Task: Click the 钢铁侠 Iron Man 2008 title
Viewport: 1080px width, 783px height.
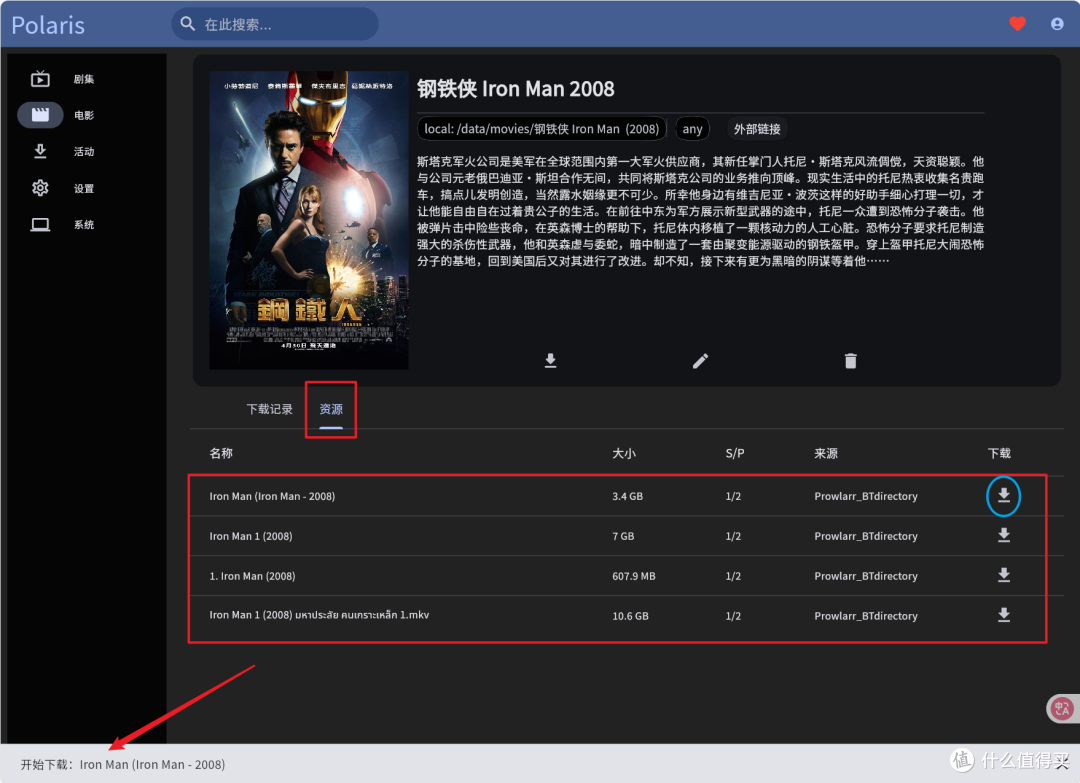Action: click(x=515, y=89)
